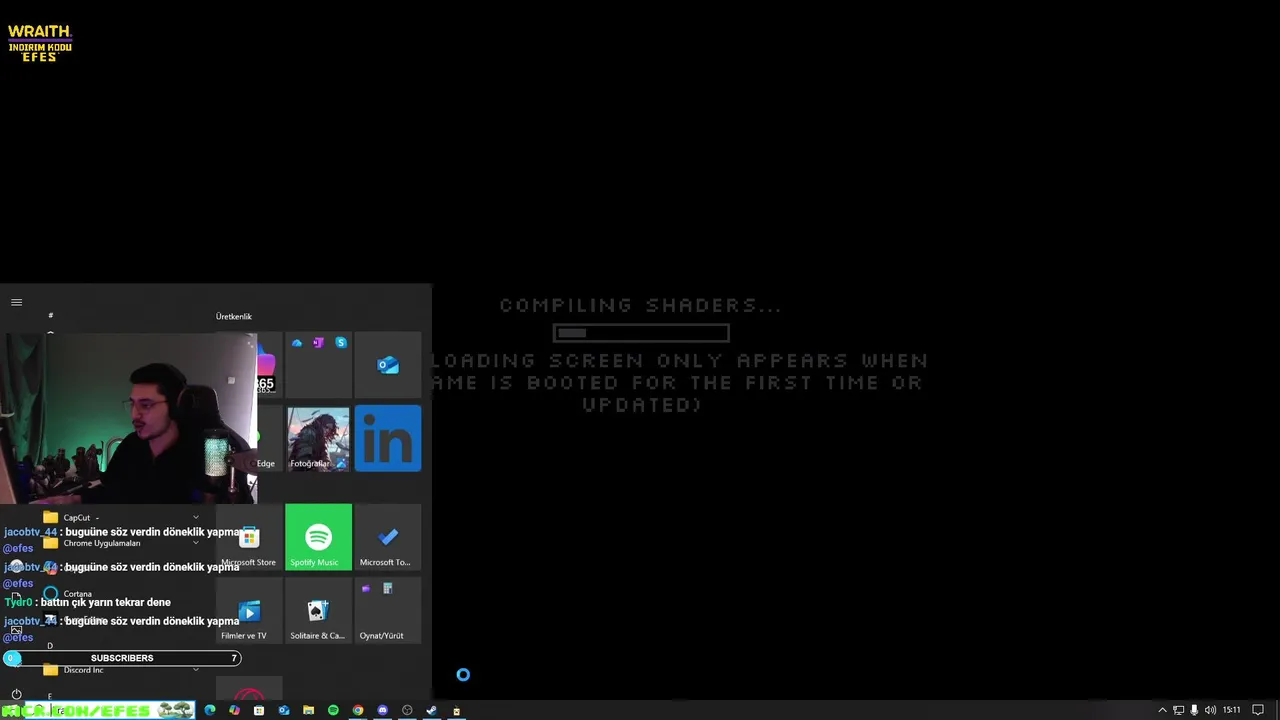Switch to Discord in the taskbar
This screenshot has width=1280, height=720.
tap(382, 710)
